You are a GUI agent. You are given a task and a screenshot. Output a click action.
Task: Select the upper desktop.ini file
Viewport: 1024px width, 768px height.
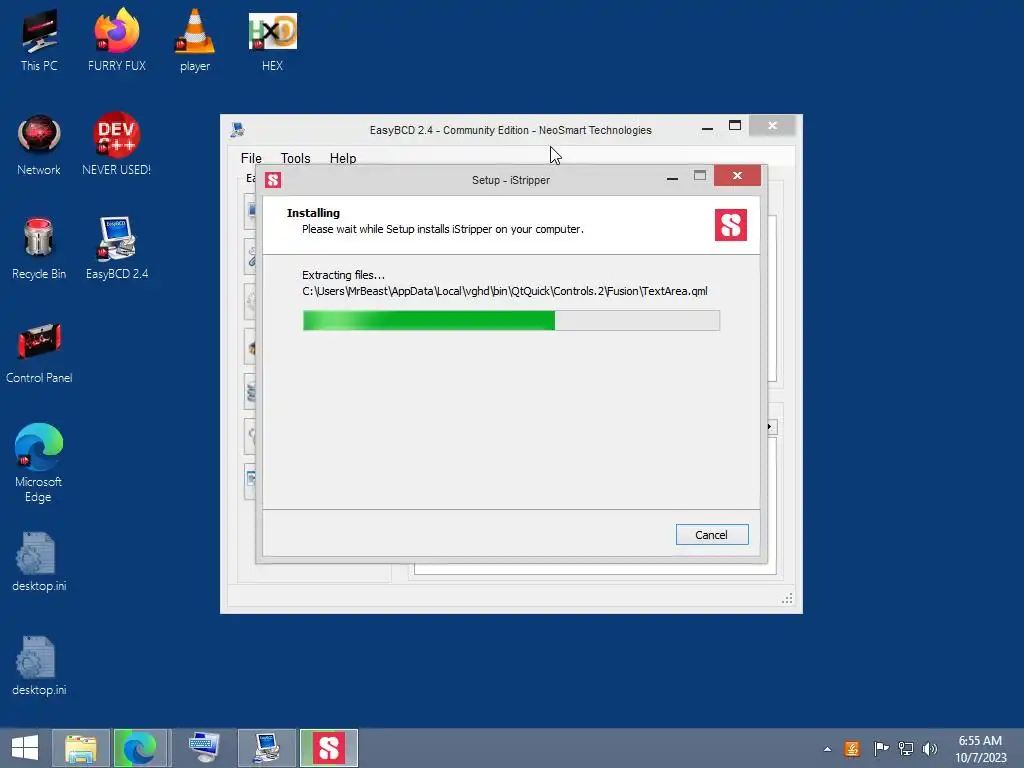(39, 562)
